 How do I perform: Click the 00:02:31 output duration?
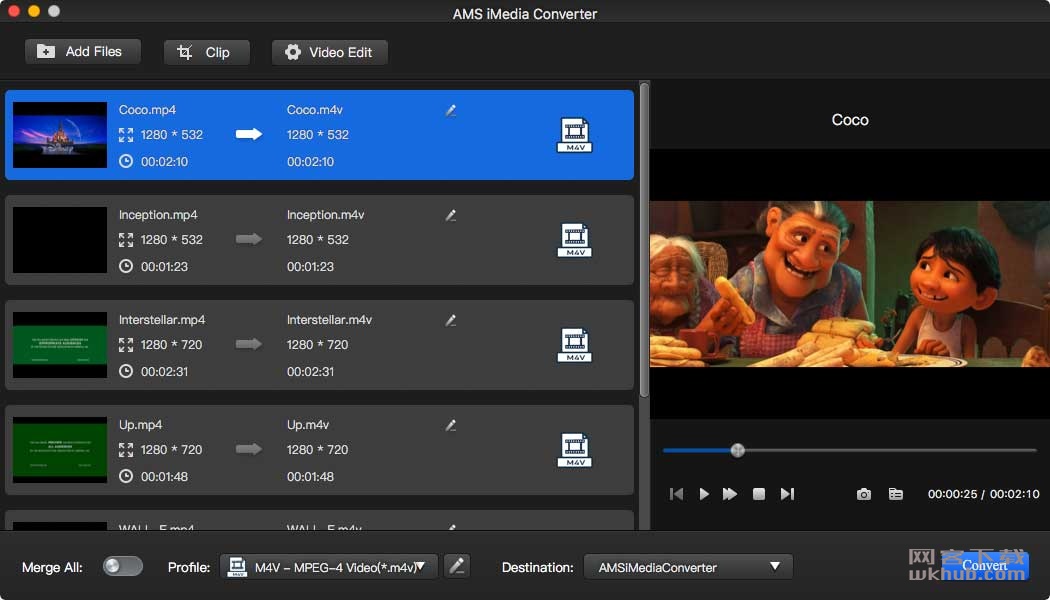(311, 372)
